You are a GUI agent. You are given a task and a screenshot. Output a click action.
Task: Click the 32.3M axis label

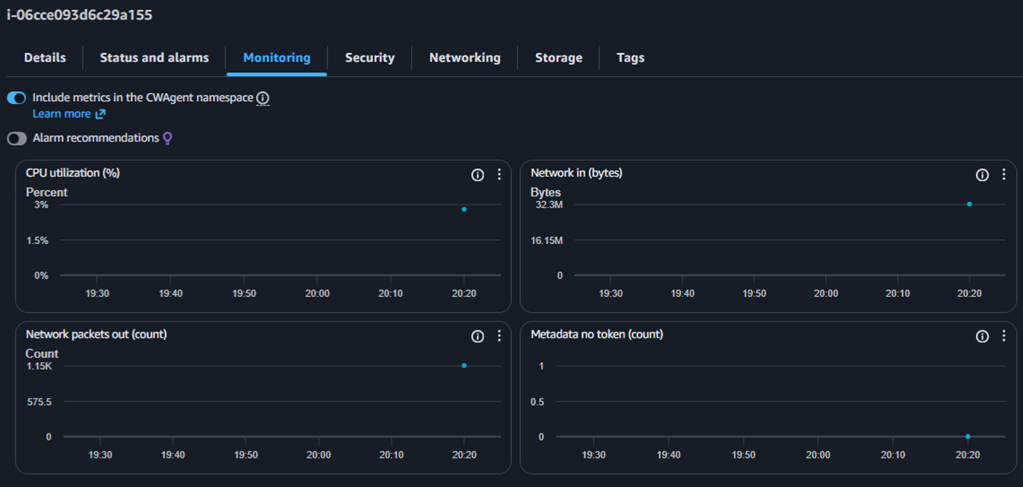pos(549,205)
